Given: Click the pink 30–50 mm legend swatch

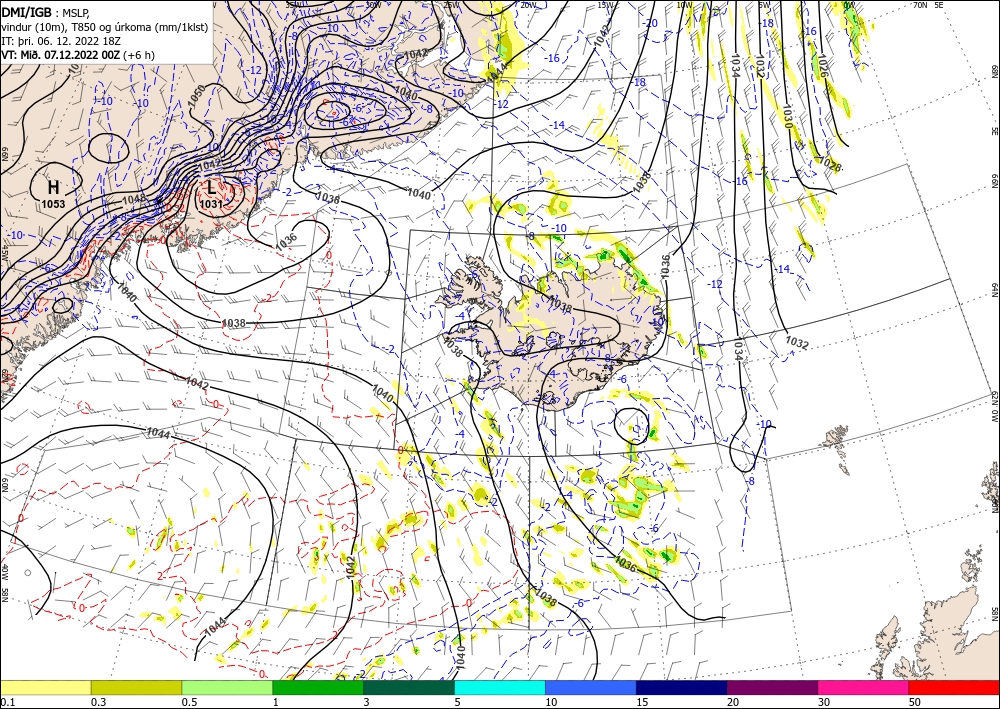Looking at the screenshot, I should [864, 687].
